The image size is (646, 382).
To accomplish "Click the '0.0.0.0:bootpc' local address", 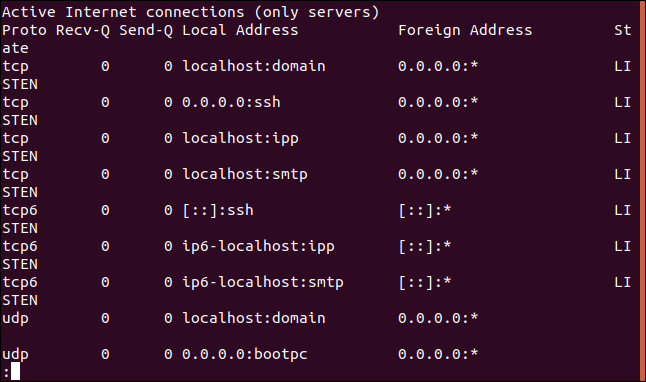I will (245, 354).
